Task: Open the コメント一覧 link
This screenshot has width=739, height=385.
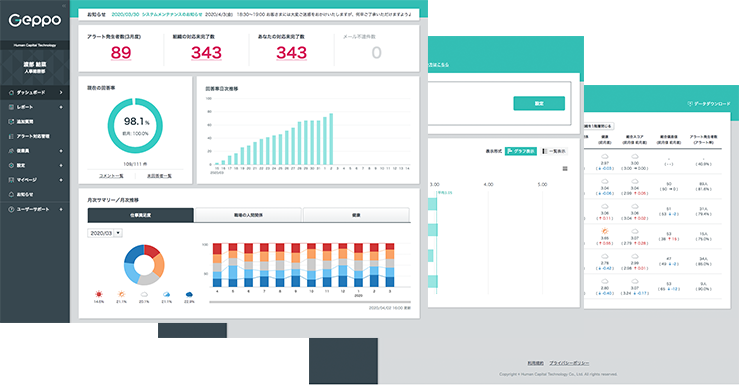Action: (x=111, y=176)
